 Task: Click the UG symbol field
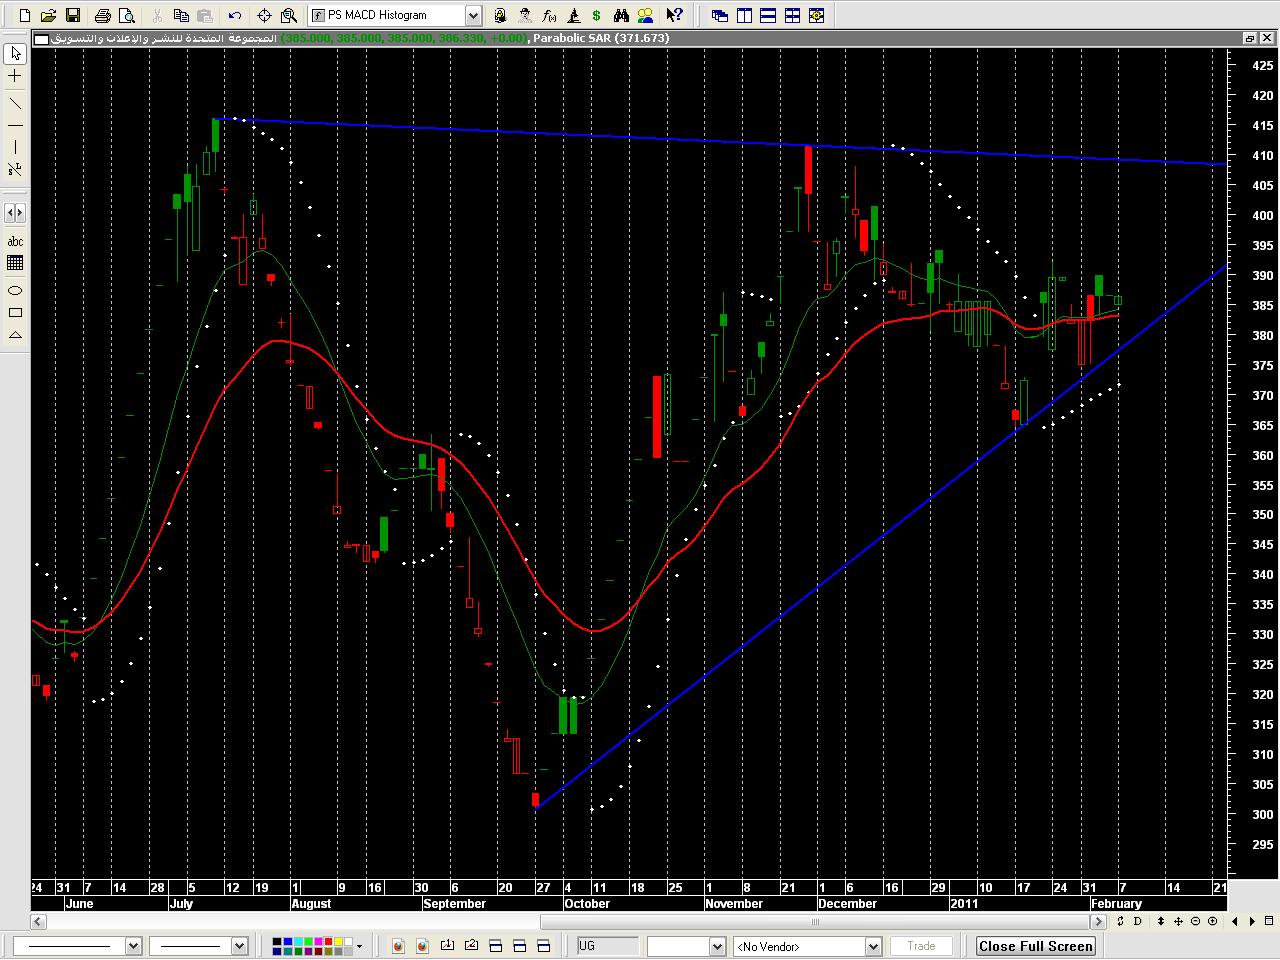(x=607, y=946)
